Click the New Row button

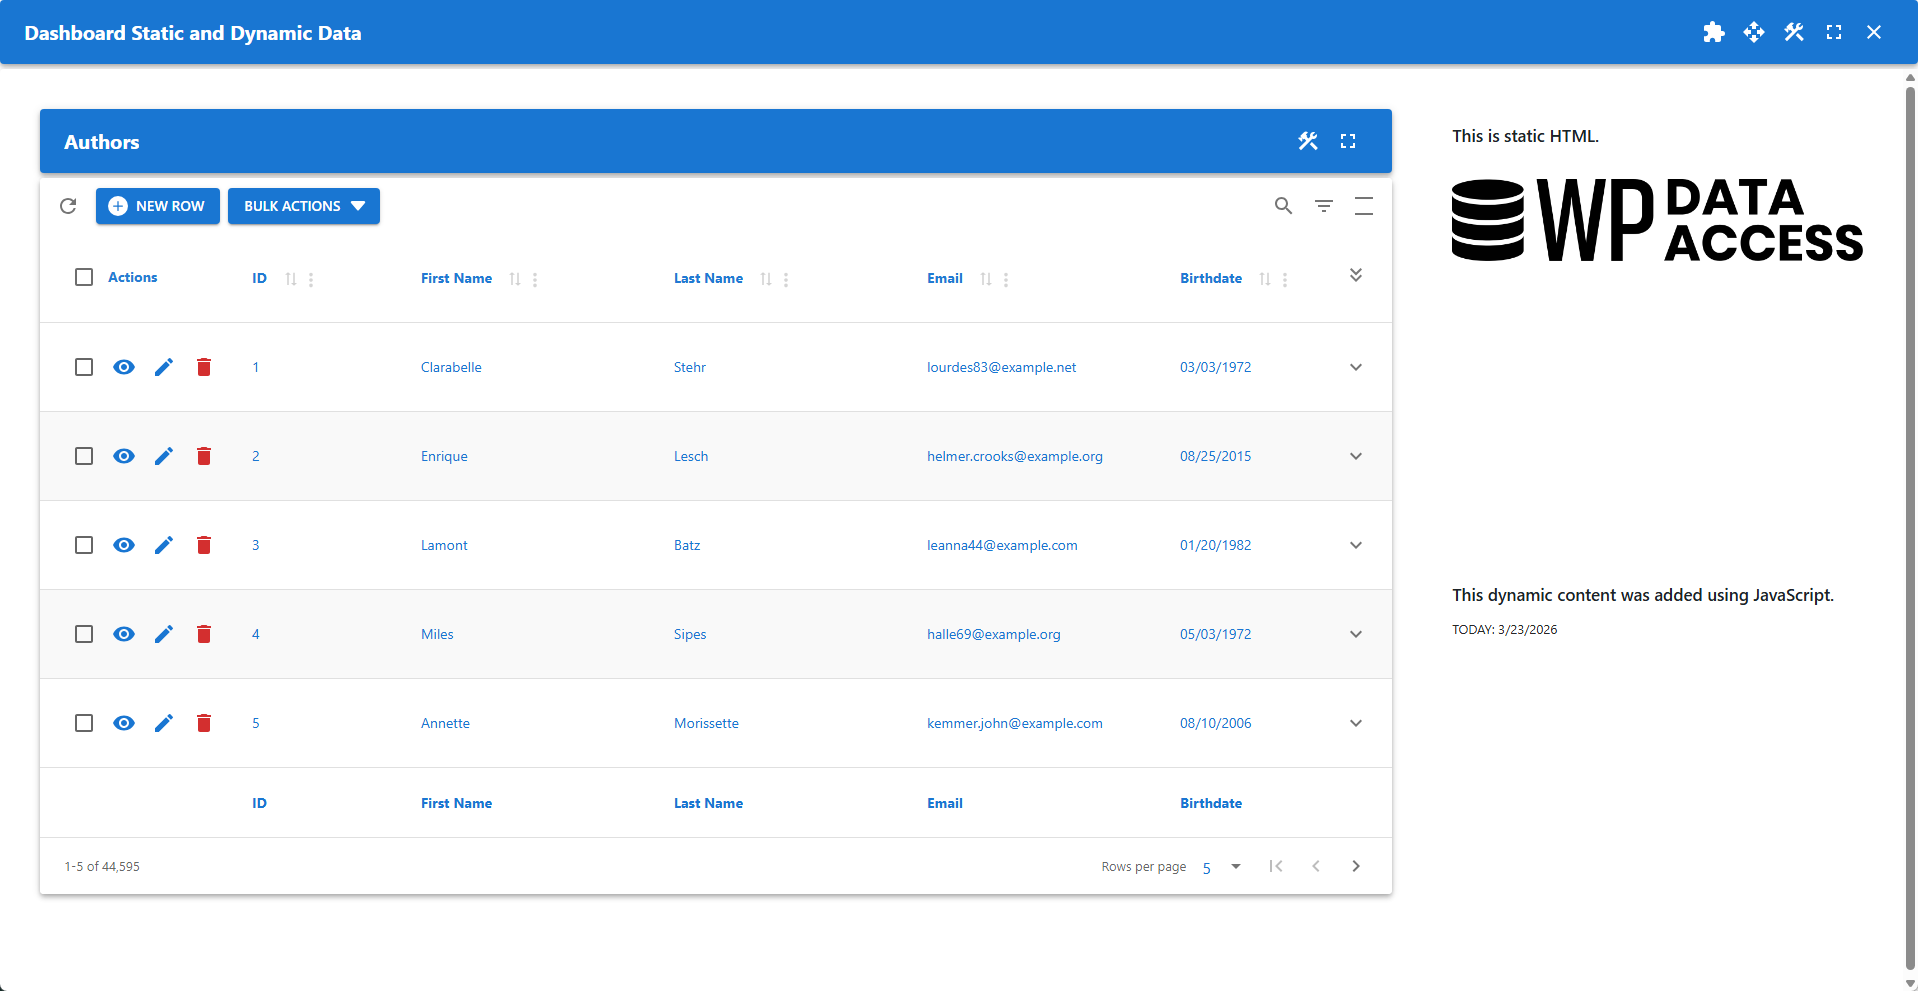[158, 206]
